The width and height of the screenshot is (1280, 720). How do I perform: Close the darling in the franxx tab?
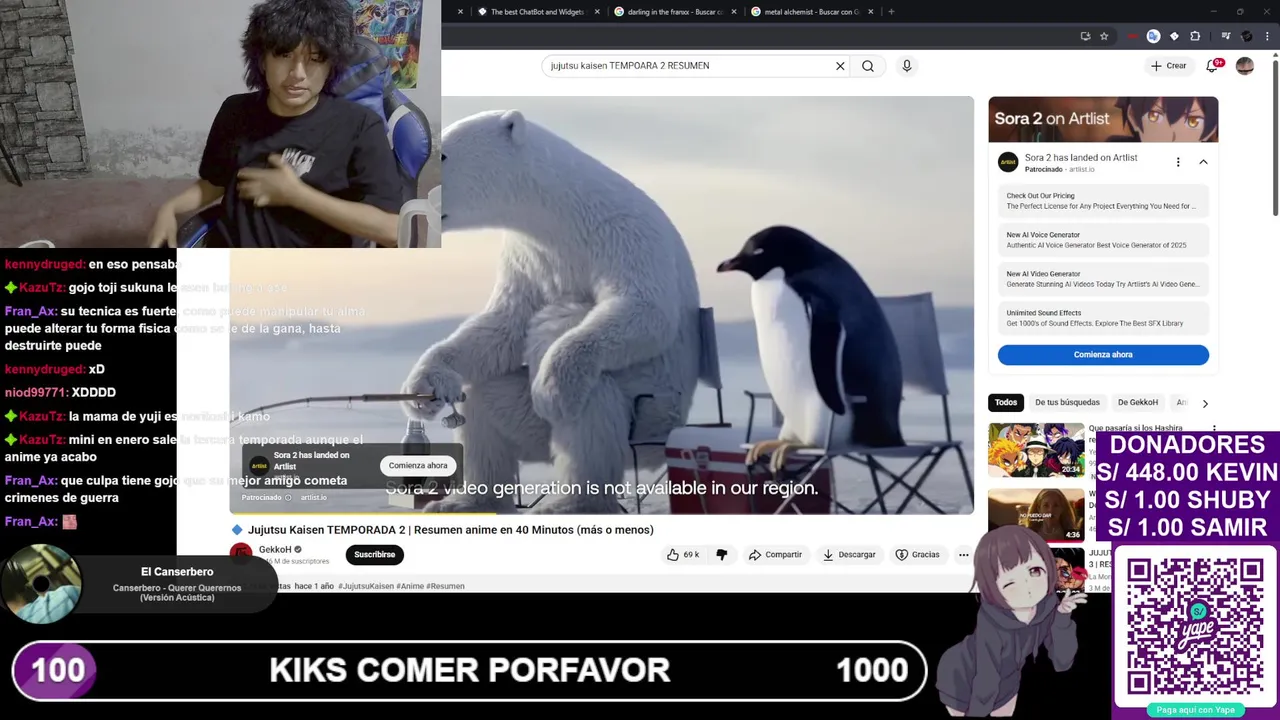pos(734,12)
